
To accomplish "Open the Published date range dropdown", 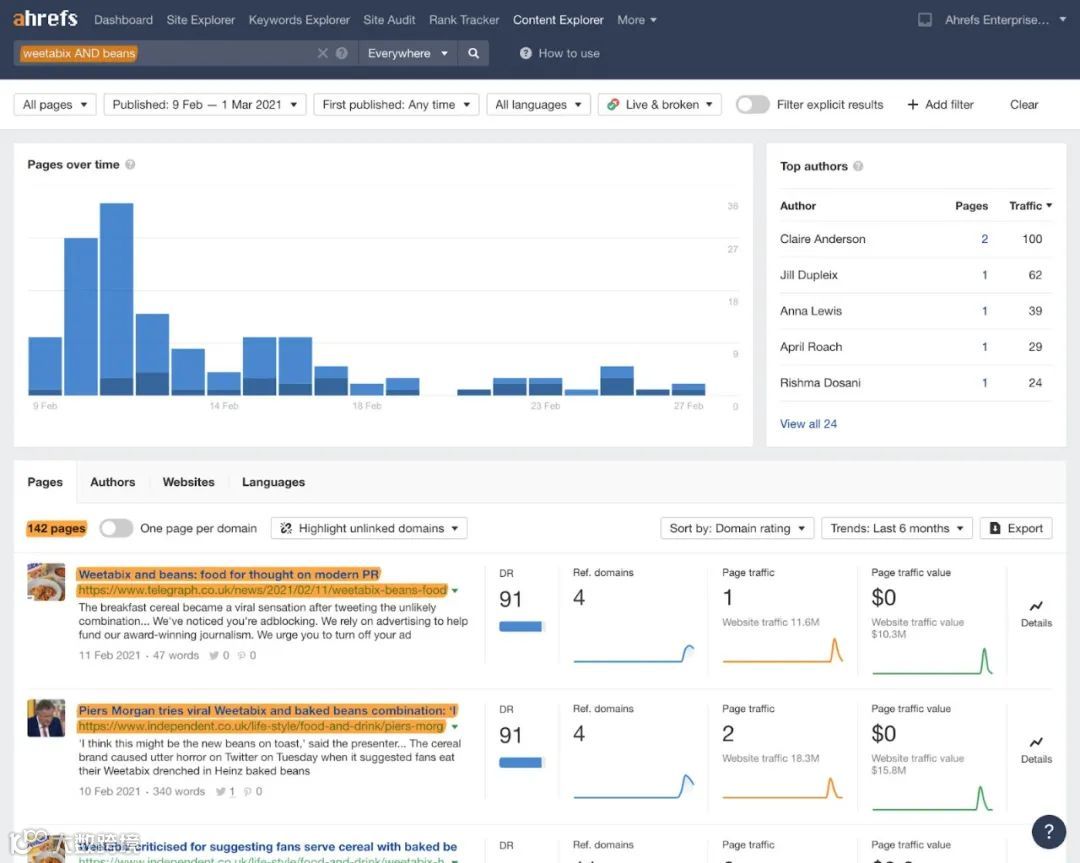I will point(205,105).
